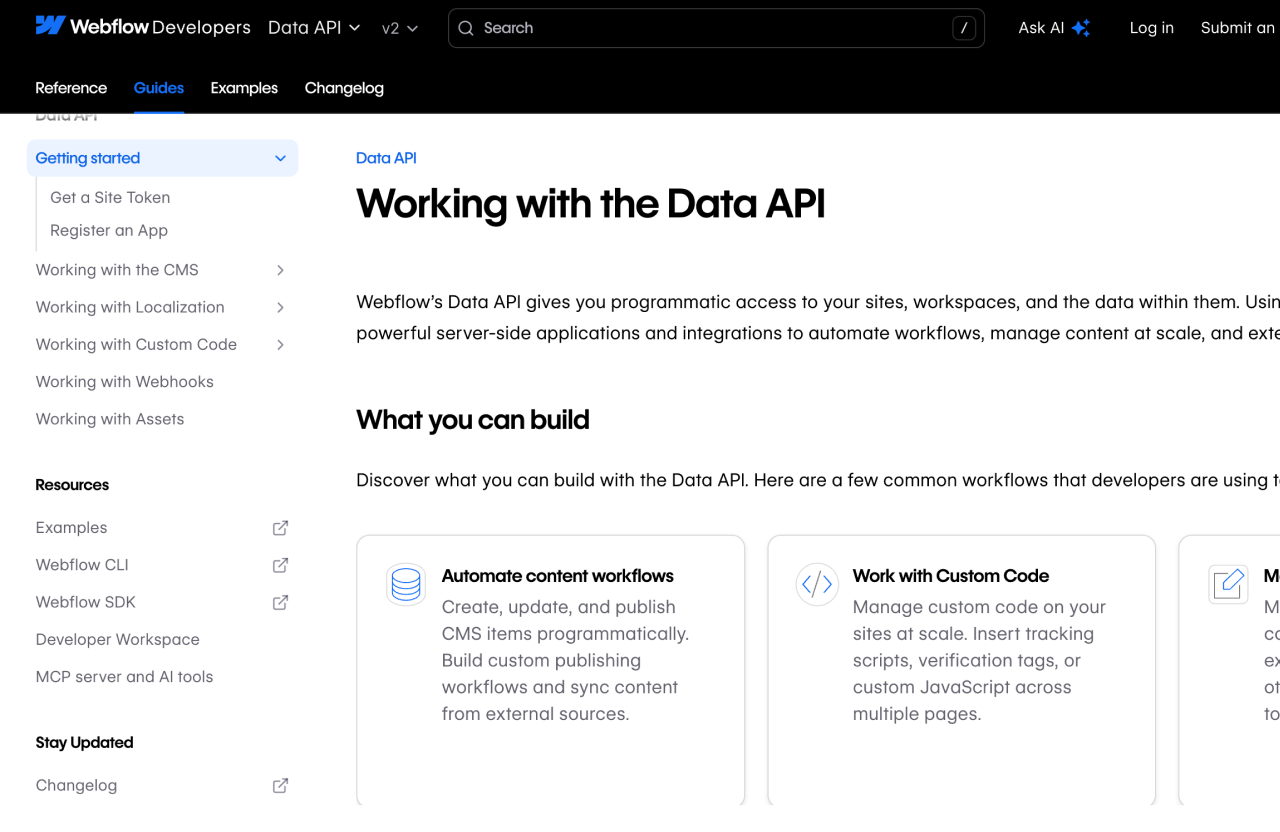Image resolution: width=1280 pixels, height=832 pixels.
Task: Switch to the Reference tab
Action: tap(71, 88)
